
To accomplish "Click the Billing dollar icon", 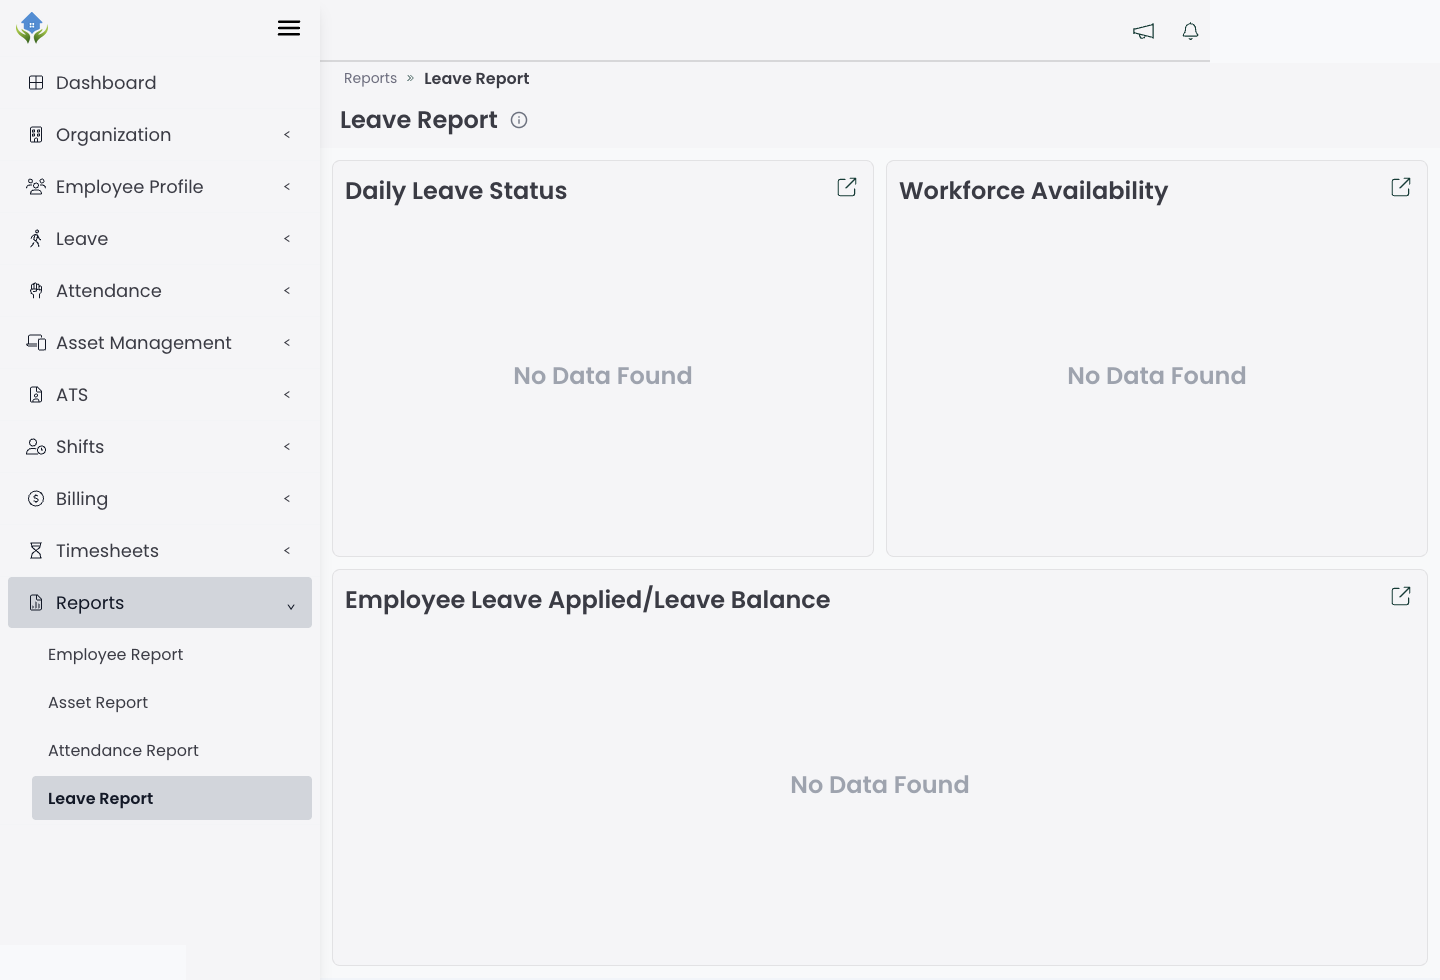I will tap(36, 499).
